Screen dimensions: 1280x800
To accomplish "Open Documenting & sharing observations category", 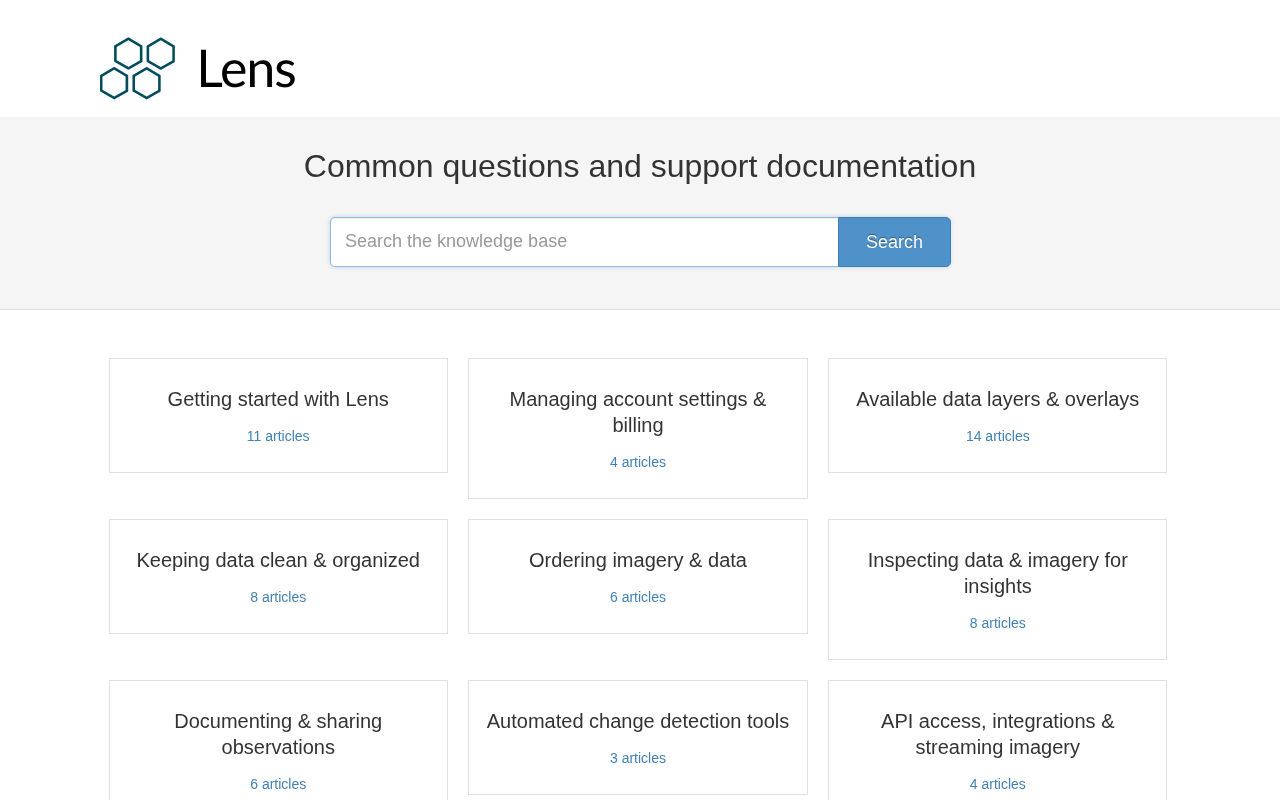I will (x=278, y=734).
